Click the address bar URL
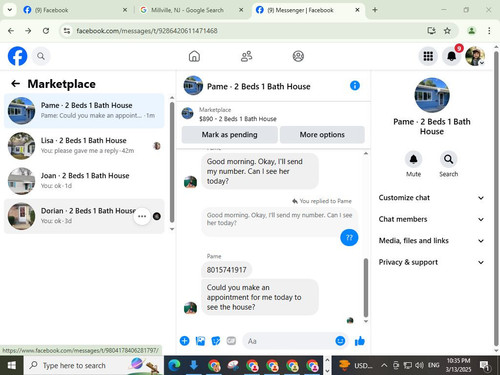 click(147, 31)
